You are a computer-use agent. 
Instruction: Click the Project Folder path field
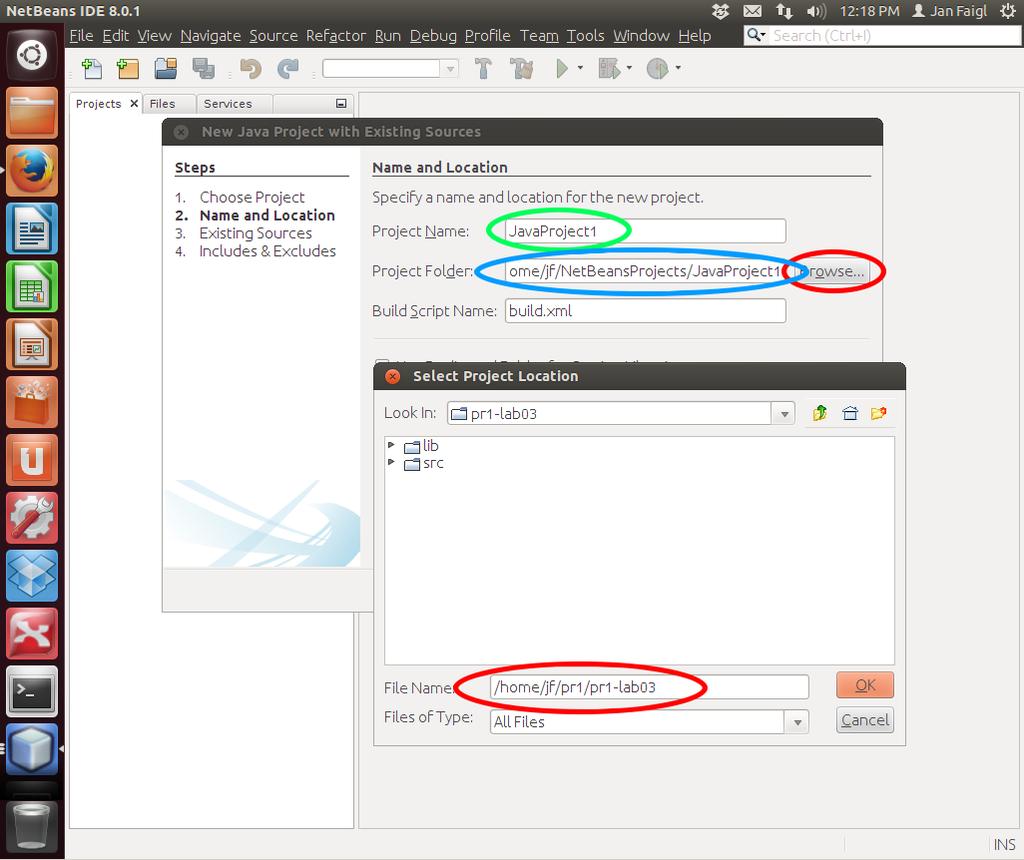coord(645,271)
